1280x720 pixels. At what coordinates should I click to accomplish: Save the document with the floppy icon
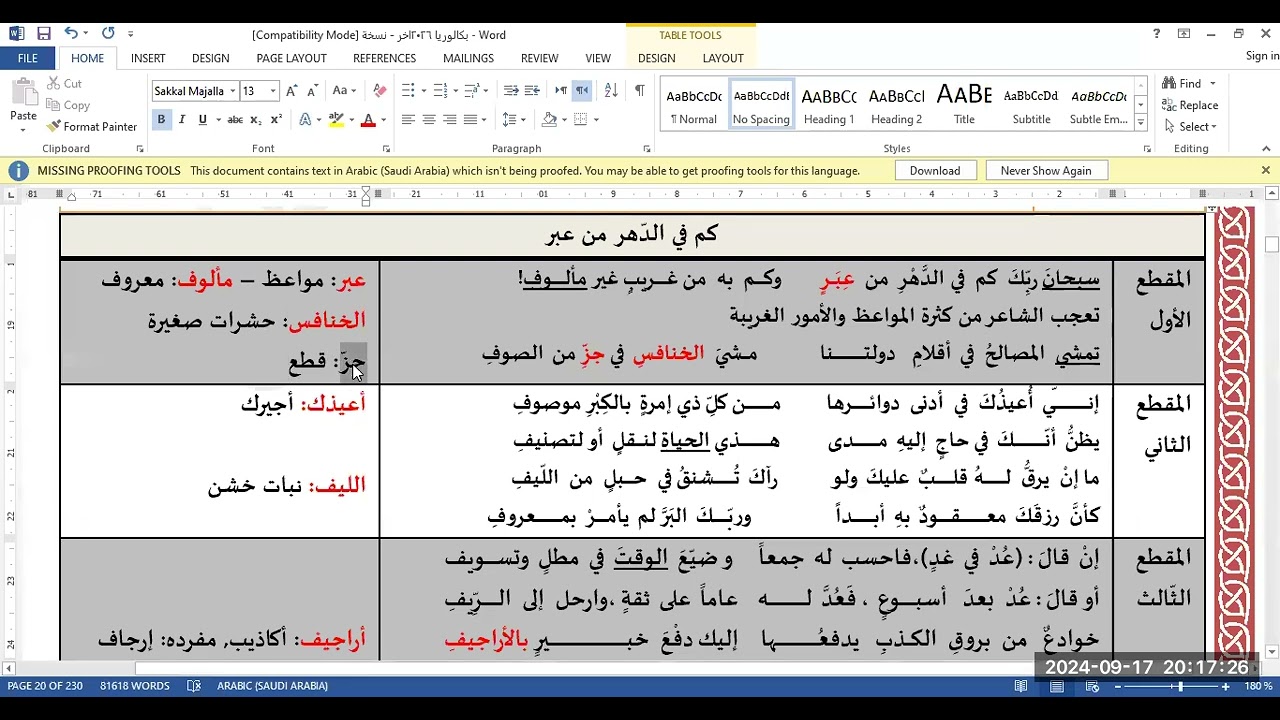(44, 34)
